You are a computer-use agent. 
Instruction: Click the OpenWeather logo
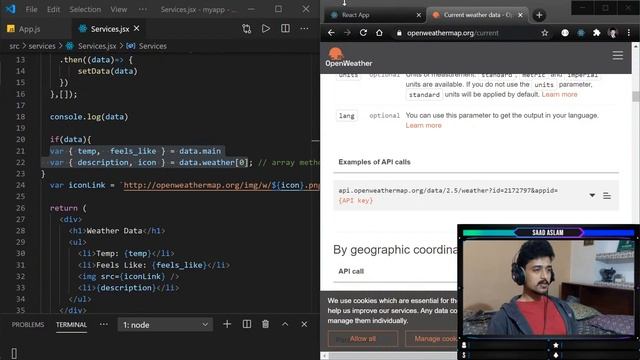coord(348,57)
